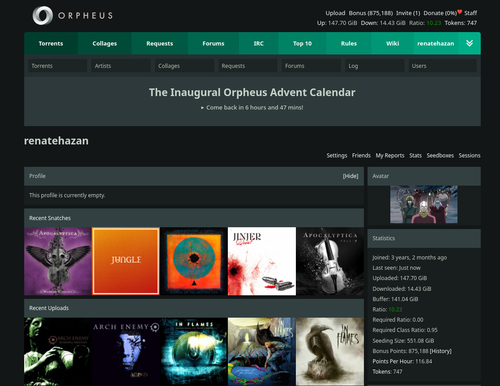This screenshot has height=386, width=500.
Task: Open the teal In Flames upload cover
Action: pyautogui.click(x=194, y=352)
